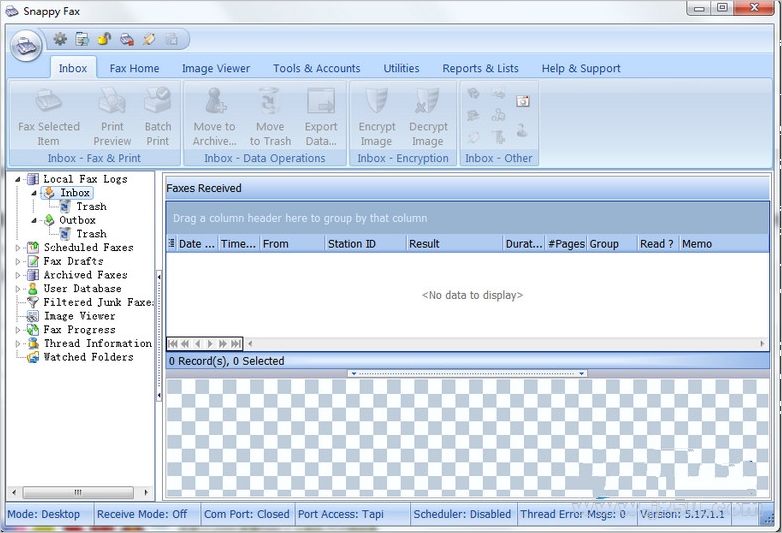The height and width of the screenshot is (533, 782).
Task: Go to previous record in grid navigator
Action: click(x=197, y=344)
